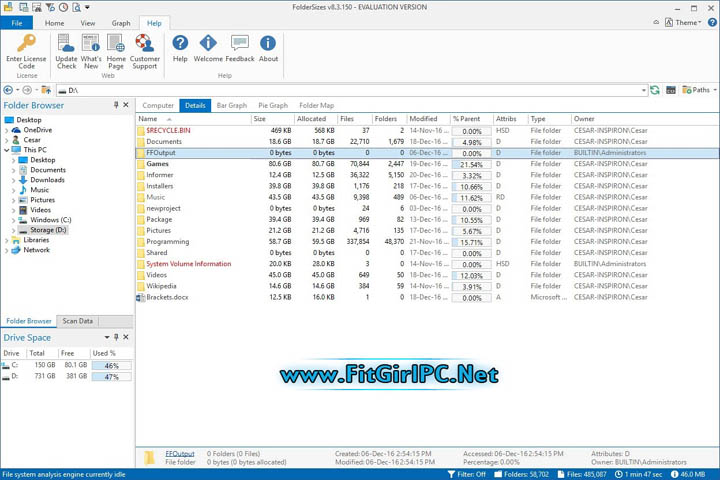Screen dimensions: 720x480
Task: Click the path address input field
Action: coord(350,90)
